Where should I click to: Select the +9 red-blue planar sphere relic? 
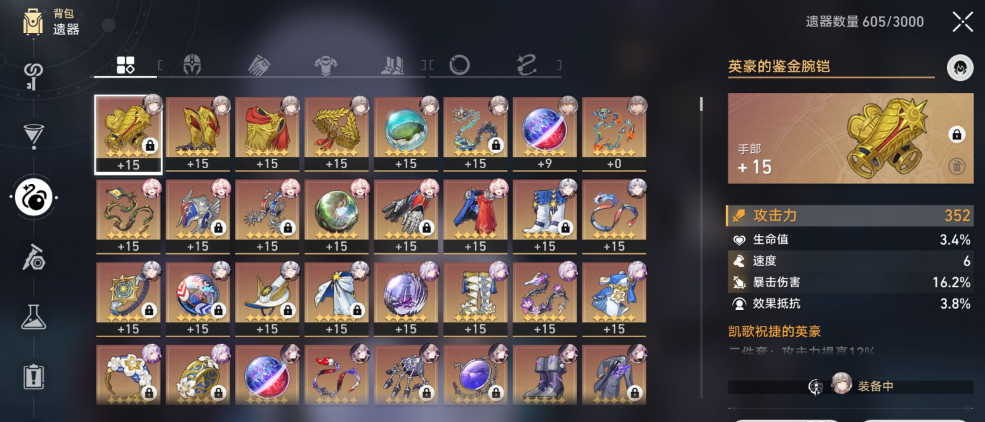(544, 134)
